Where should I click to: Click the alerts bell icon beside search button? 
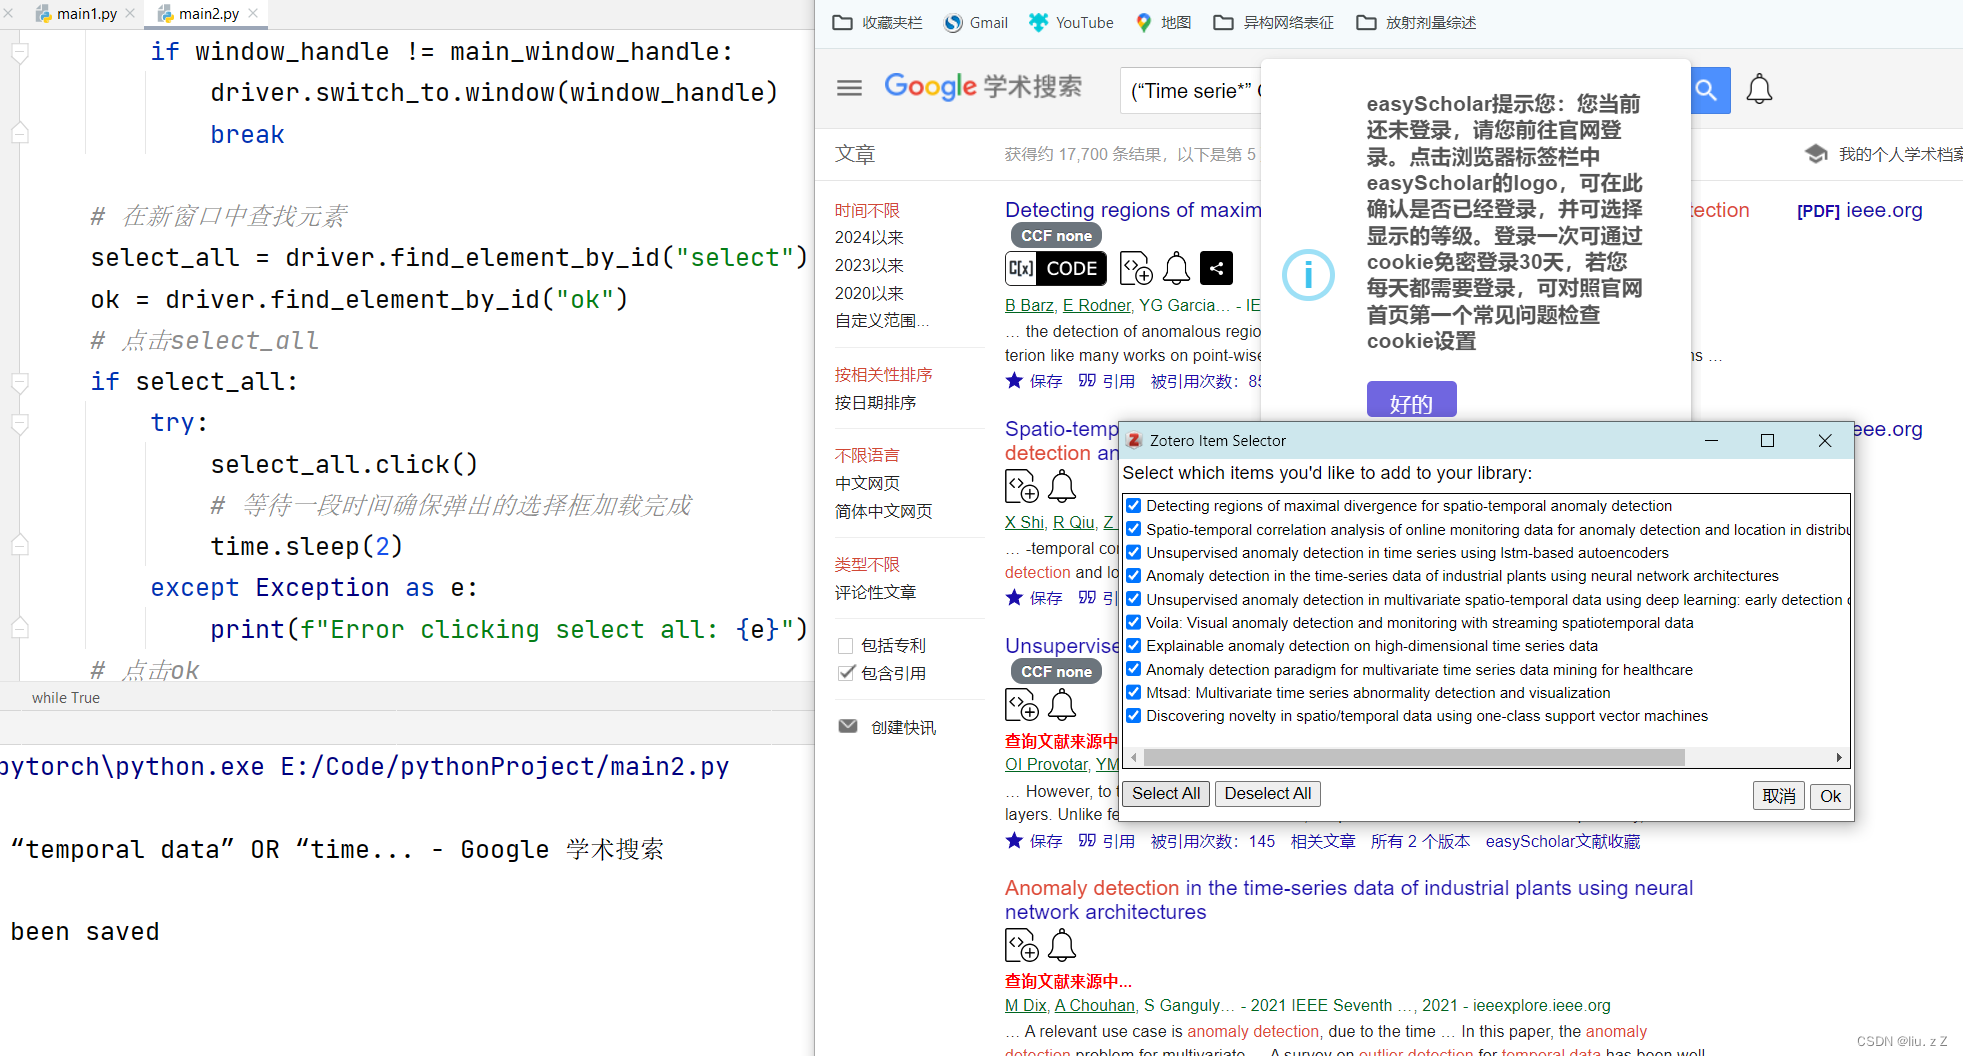pos(1759,89)
